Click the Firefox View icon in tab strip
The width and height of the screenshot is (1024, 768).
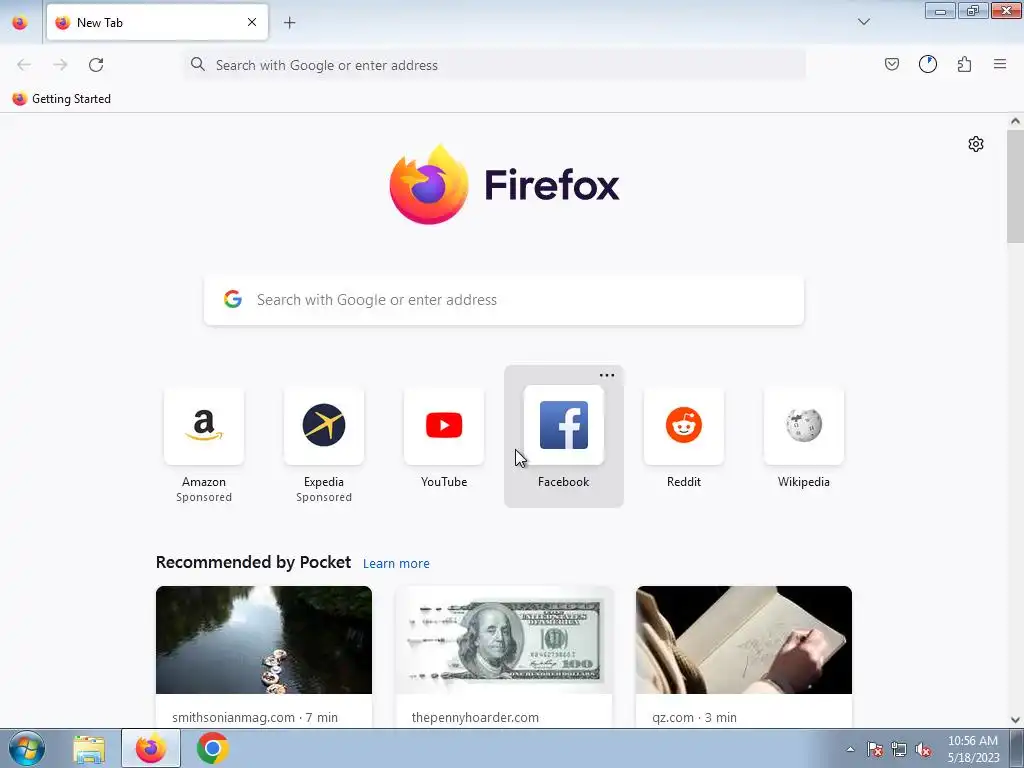tap(20, 22)
